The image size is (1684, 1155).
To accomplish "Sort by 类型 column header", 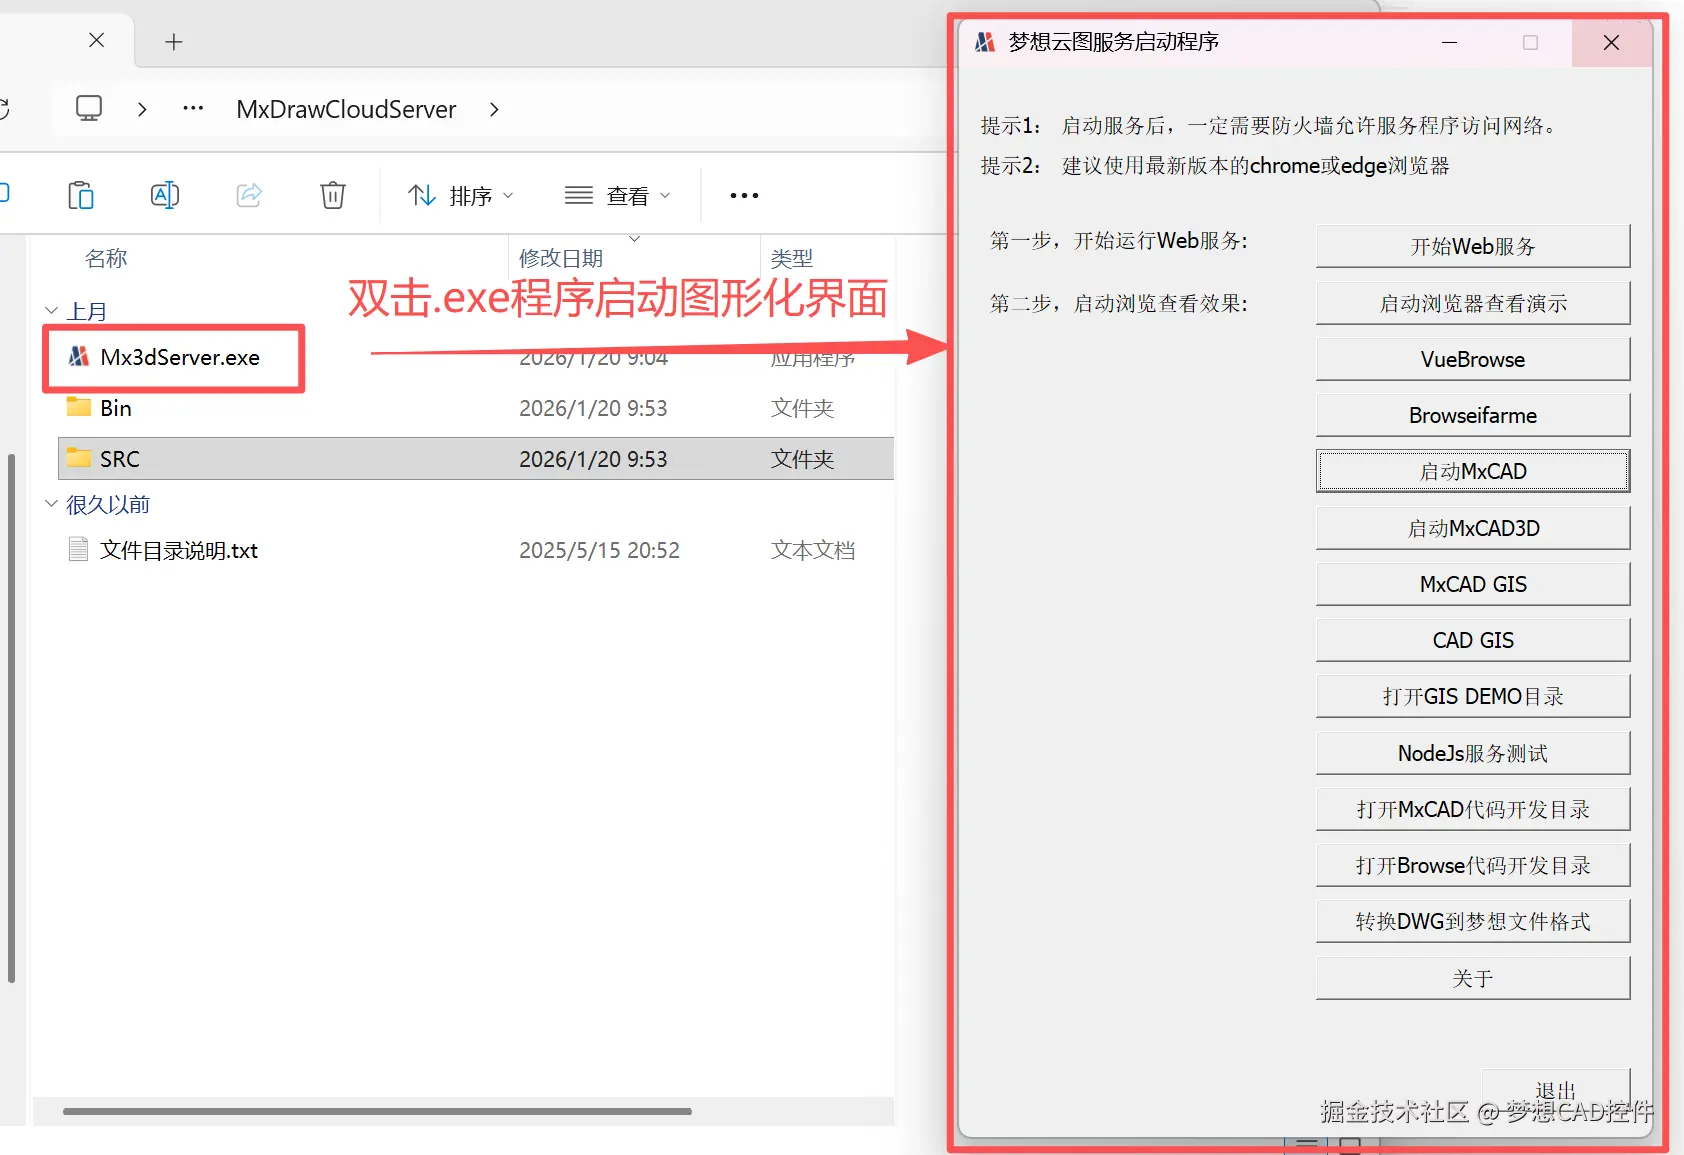I will click(x=792, y=259).
